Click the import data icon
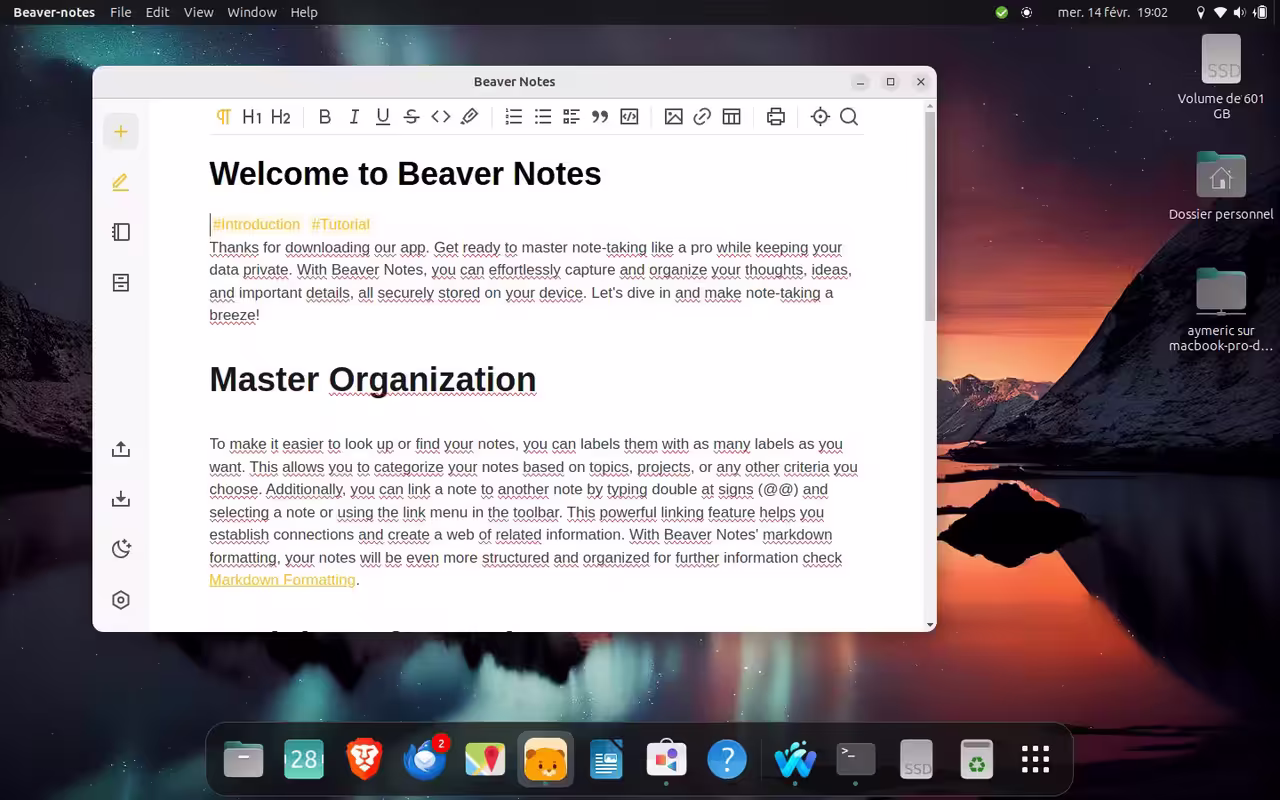Image resolution: width=1280 pixels, height=800 pixels. click(121, 499)
